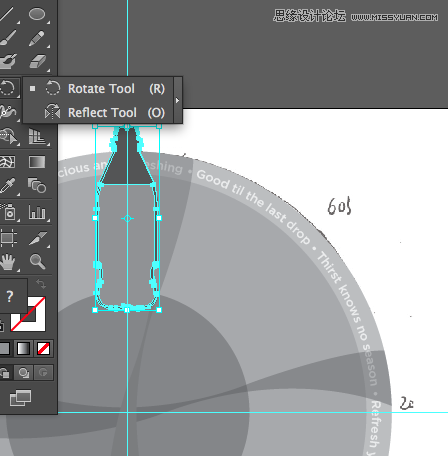Select the Width/Warp tool below Rotate
Screen dimensions: 448x456
(7, 111)
